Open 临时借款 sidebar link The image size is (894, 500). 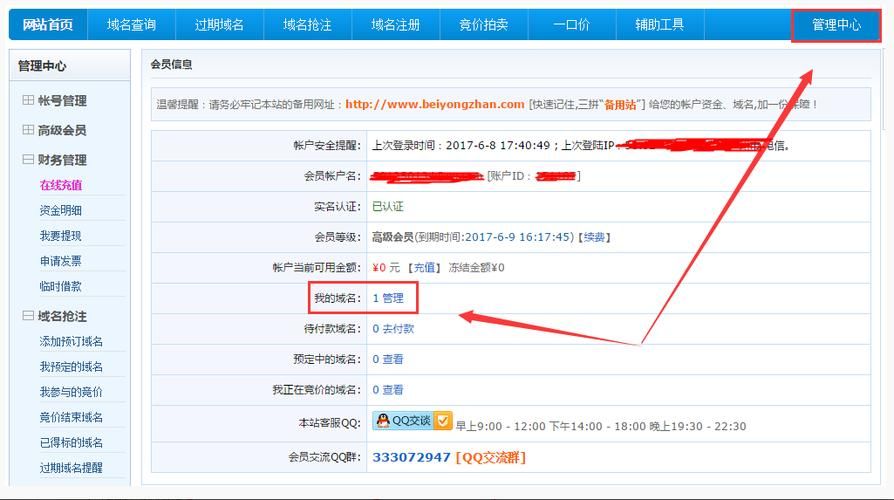point(61,286)
